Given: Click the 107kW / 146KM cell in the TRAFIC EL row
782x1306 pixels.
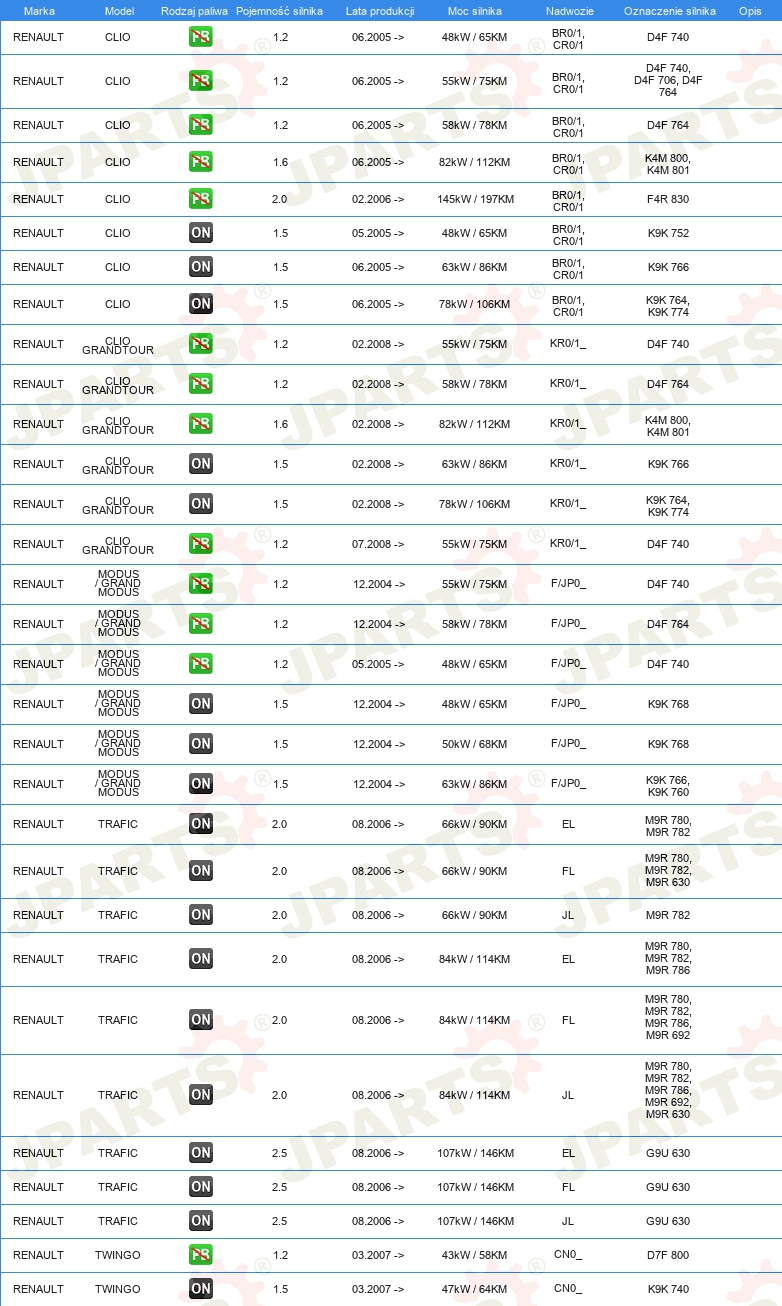Looking at the screenshot, I should point(476,1153).
